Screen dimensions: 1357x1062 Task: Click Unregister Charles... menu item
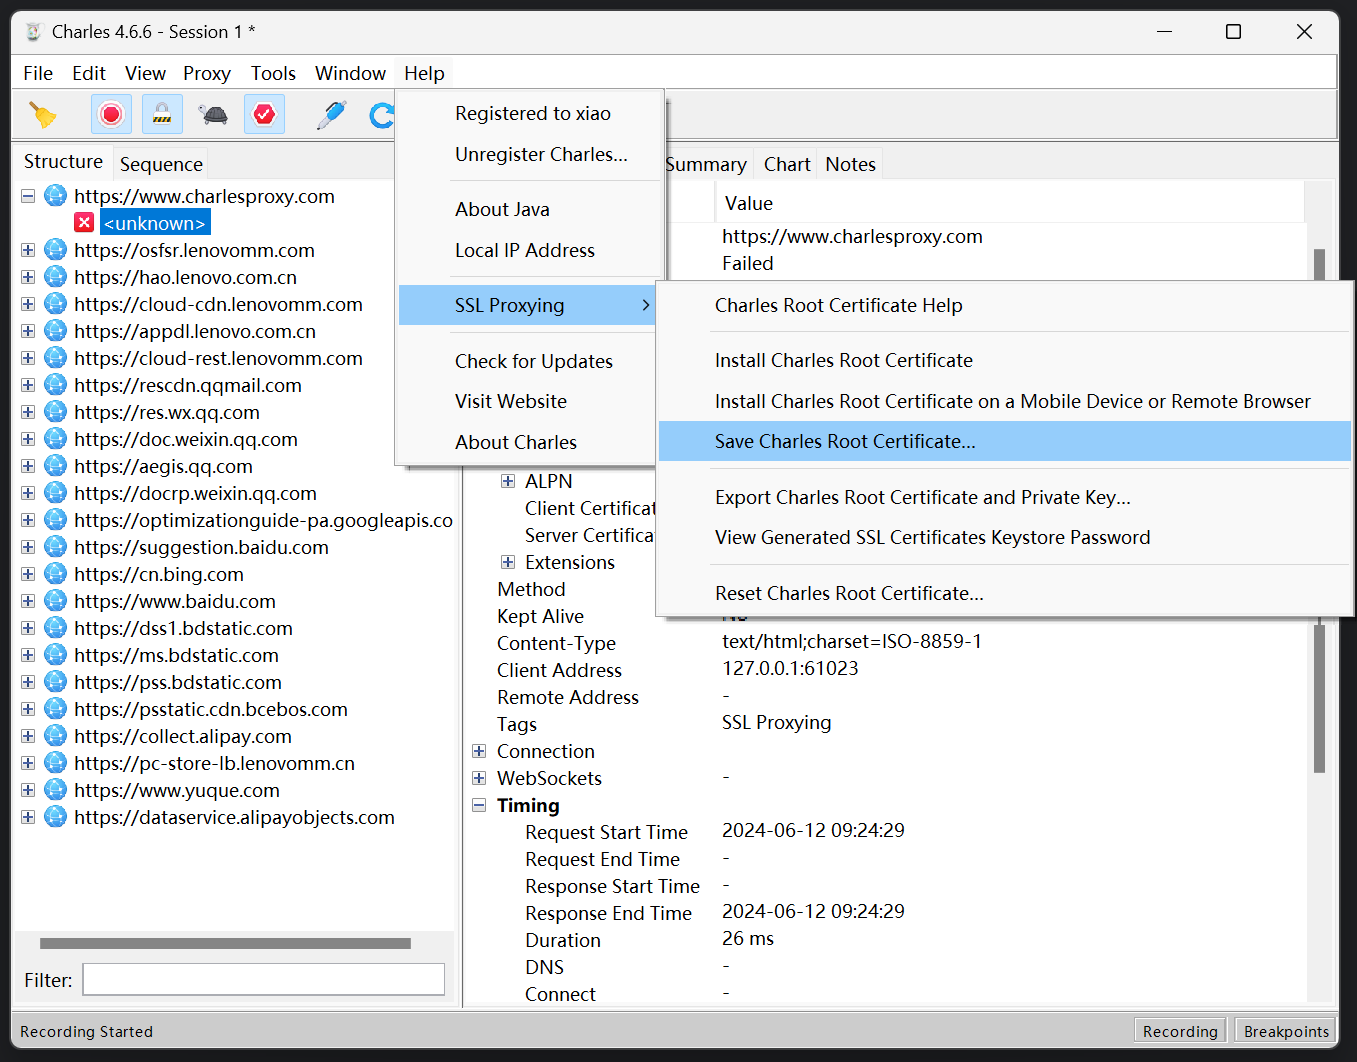528,154
